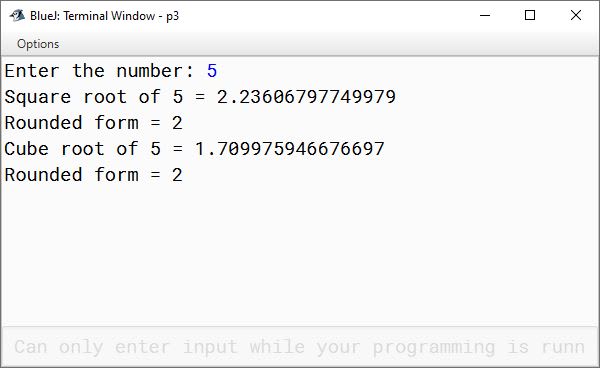Screen dimensions: 600x368
Task: Click the word 'Square' in the output
Action: click(x=38, y=98)
